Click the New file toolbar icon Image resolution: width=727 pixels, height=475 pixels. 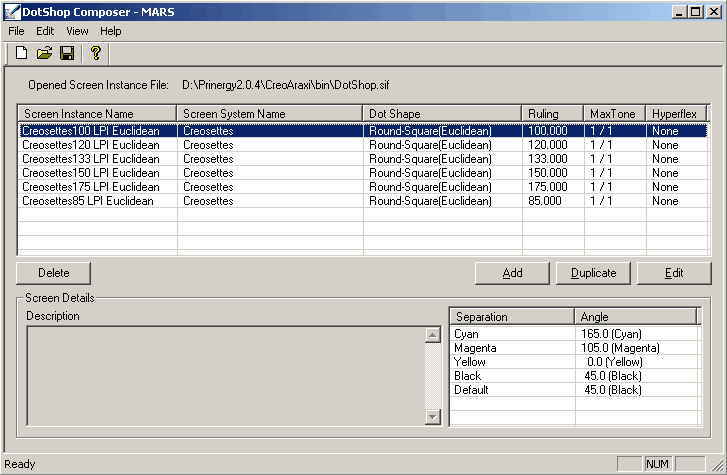click(x=21, y=53)
